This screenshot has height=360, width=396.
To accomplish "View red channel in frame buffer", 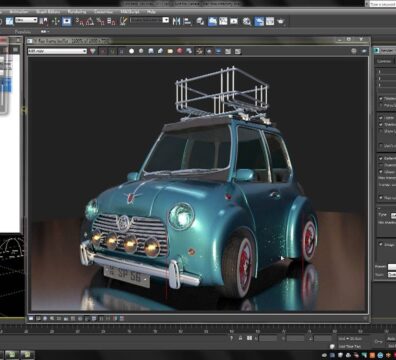I will pyautogui.click(x=104, y=51).
